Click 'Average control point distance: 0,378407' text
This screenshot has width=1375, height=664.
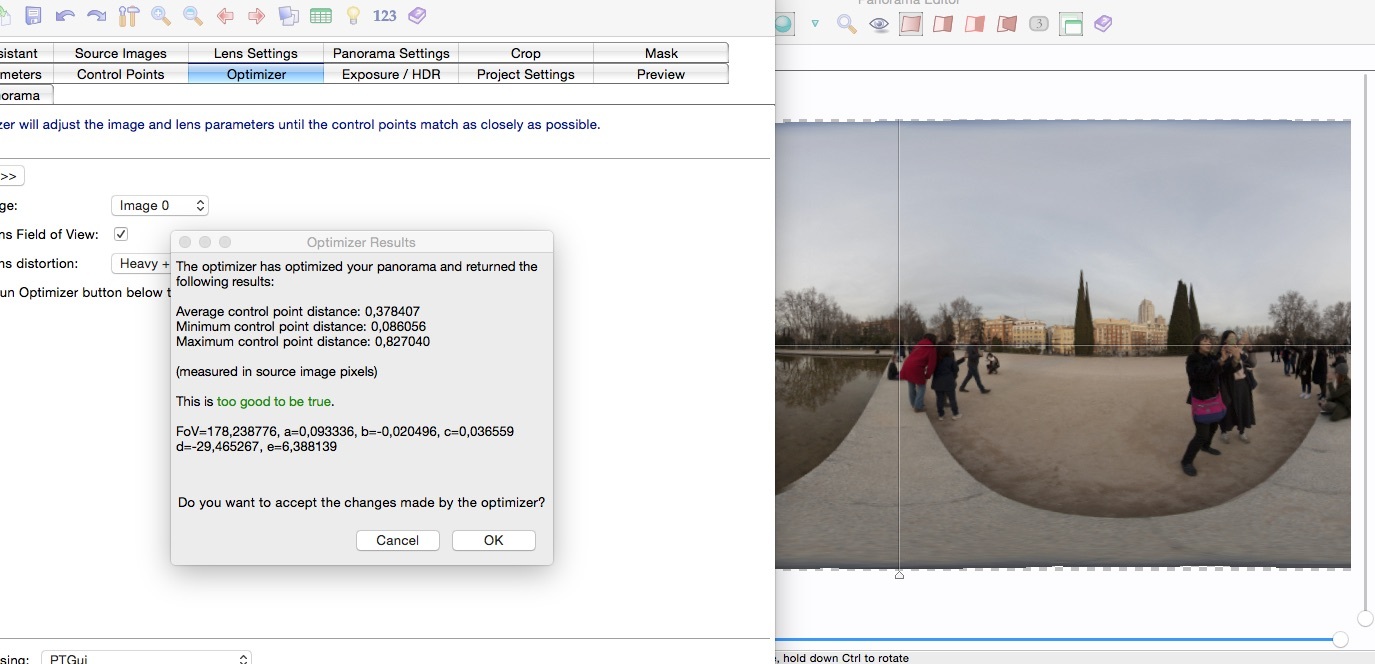[x=298, y=312]
